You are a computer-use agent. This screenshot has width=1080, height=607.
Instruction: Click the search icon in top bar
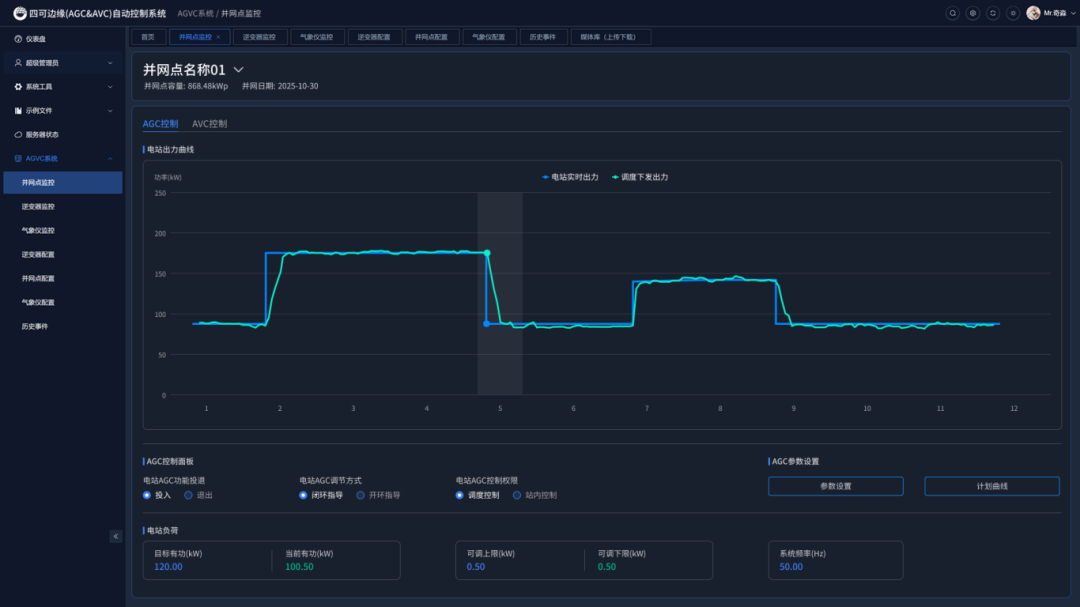pos(952,13)
